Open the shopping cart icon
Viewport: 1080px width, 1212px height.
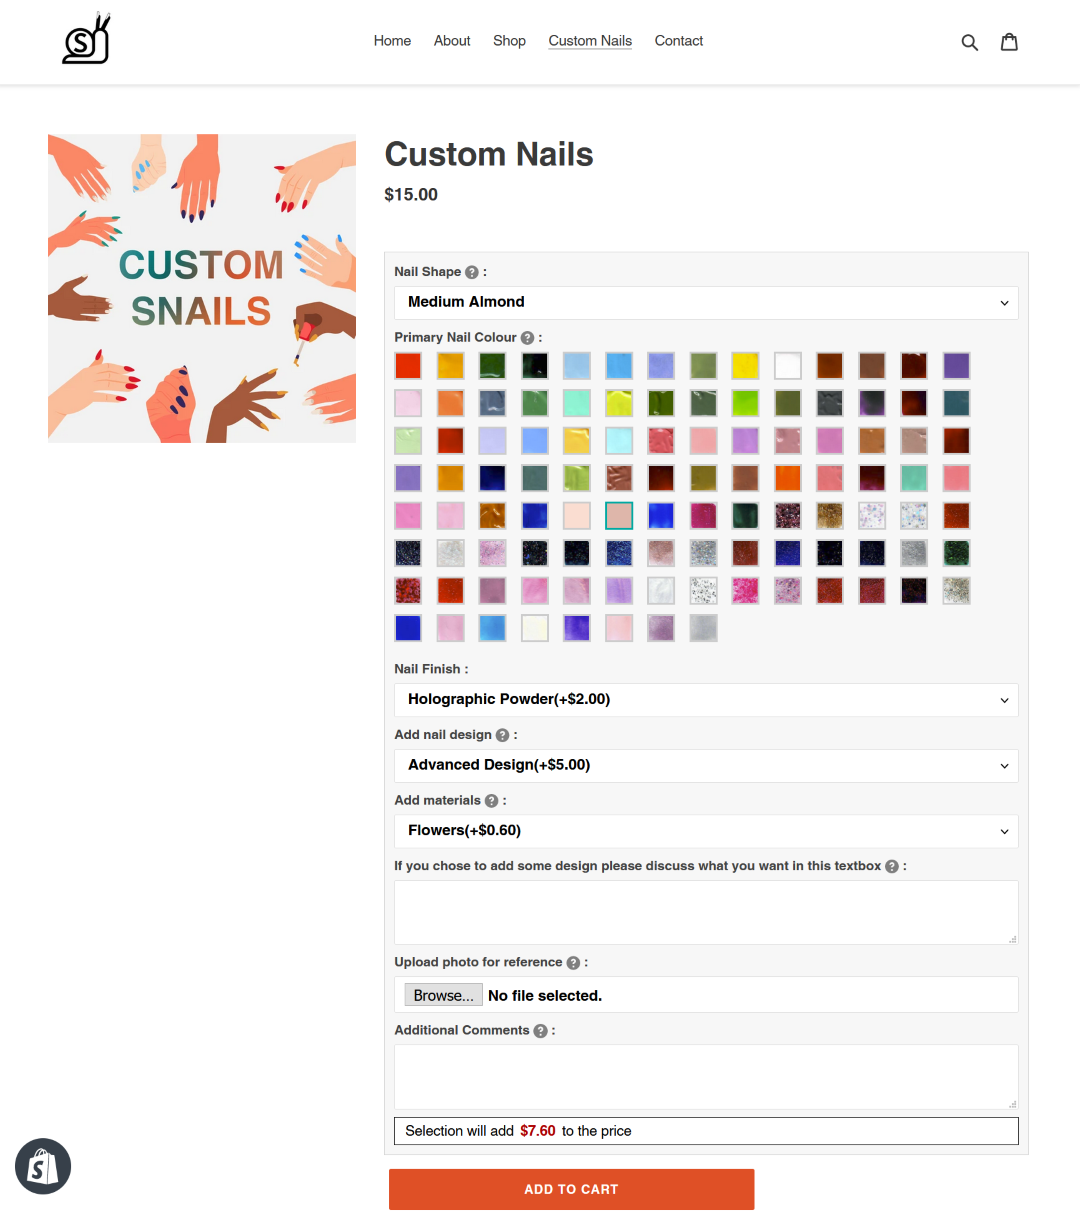(x=1009, y=41)
